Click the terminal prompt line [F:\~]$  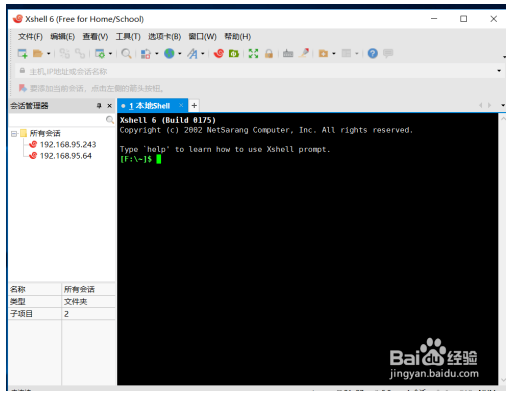coord(136,159)
